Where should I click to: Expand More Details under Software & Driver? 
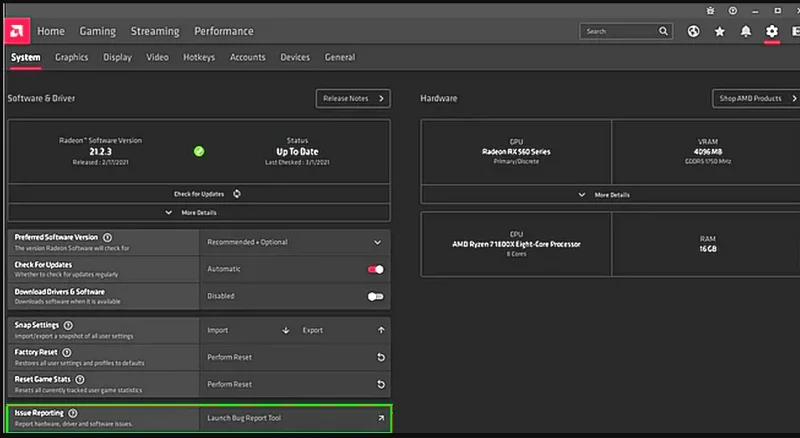[199, 212]
